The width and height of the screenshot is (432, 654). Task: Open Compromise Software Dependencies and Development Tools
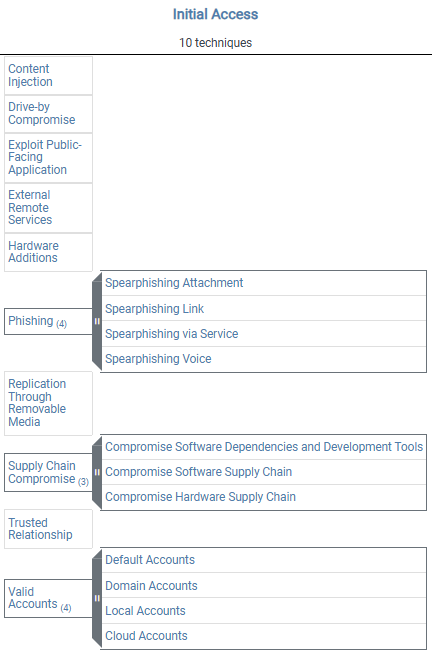click(264, 447)
